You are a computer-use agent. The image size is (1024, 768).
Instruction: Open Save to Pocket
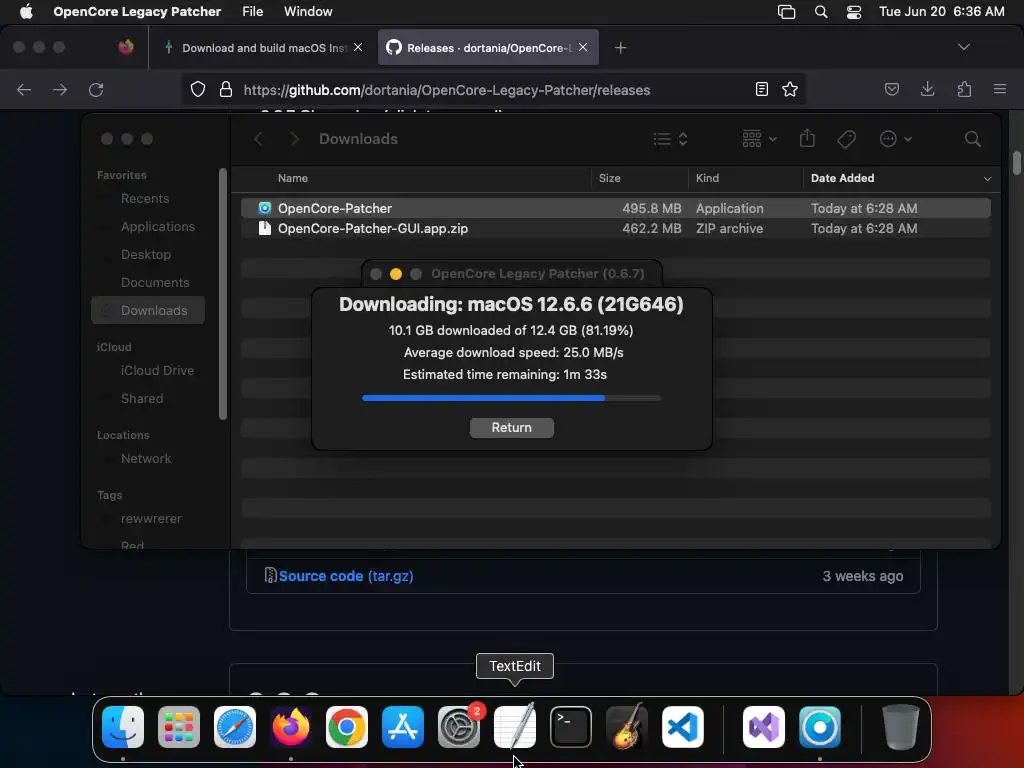click(x=891, y=89)
